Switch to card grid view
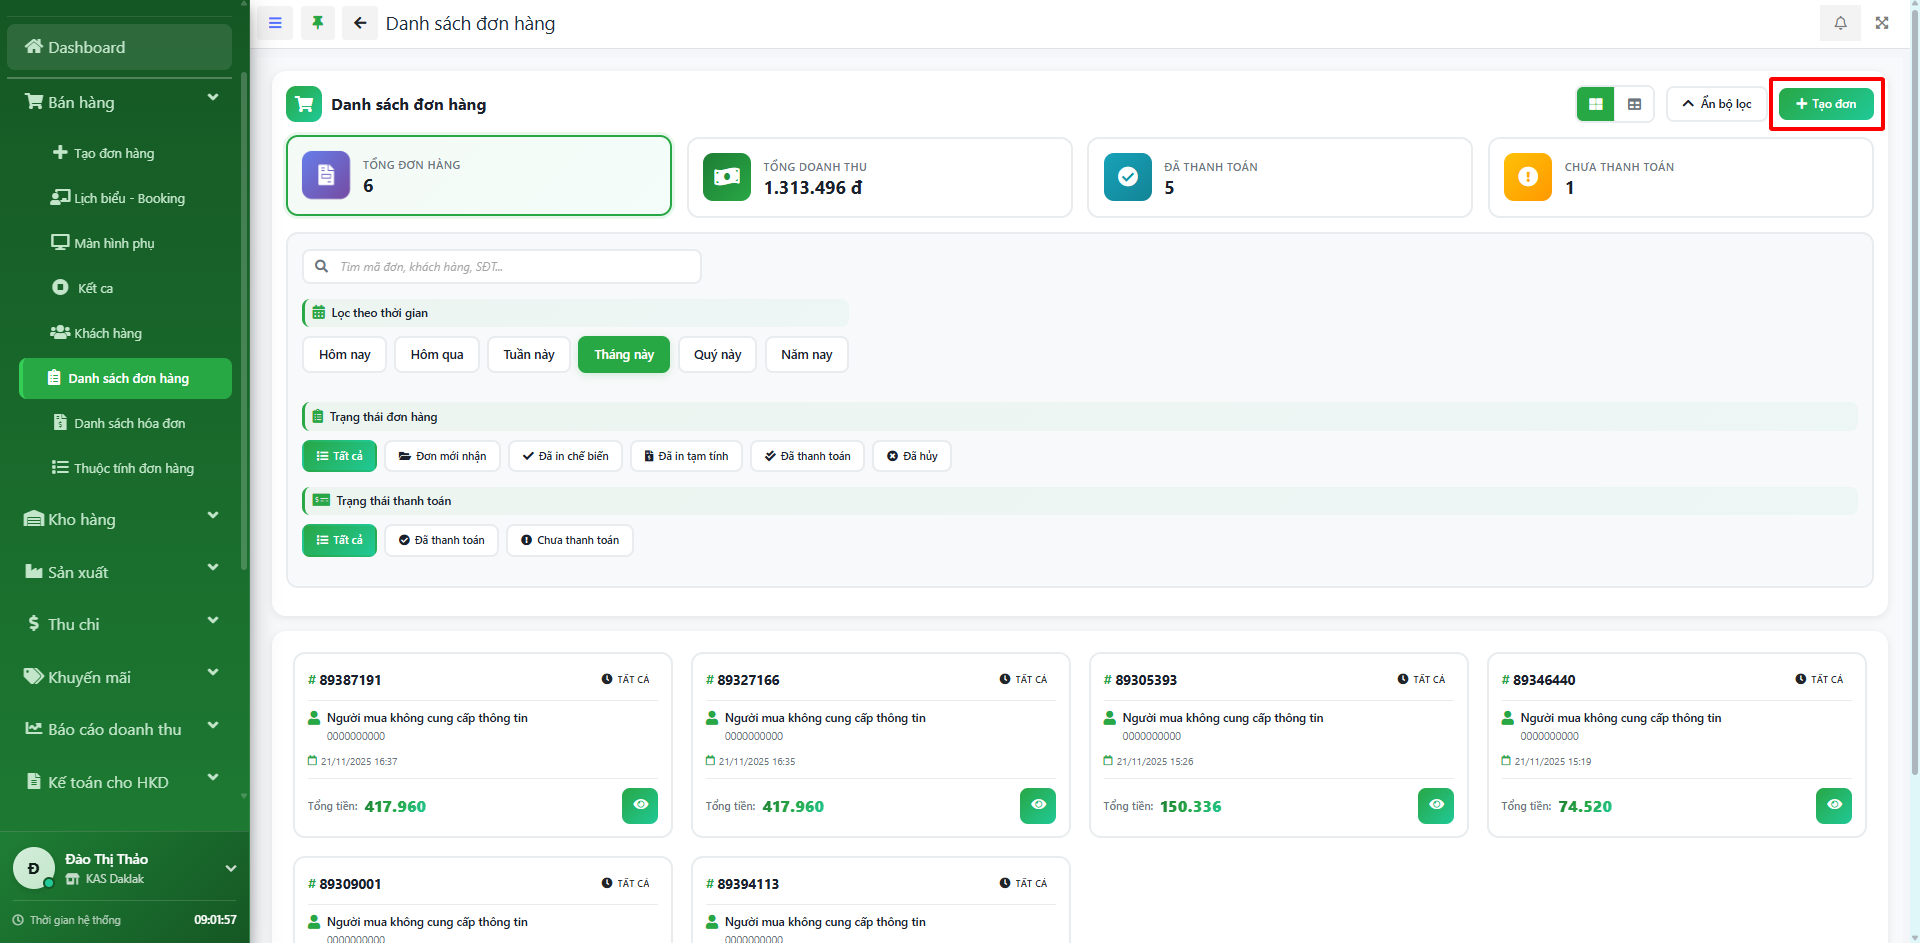Viewport: 1920px width, 943px height. [x=1595, y=104]
